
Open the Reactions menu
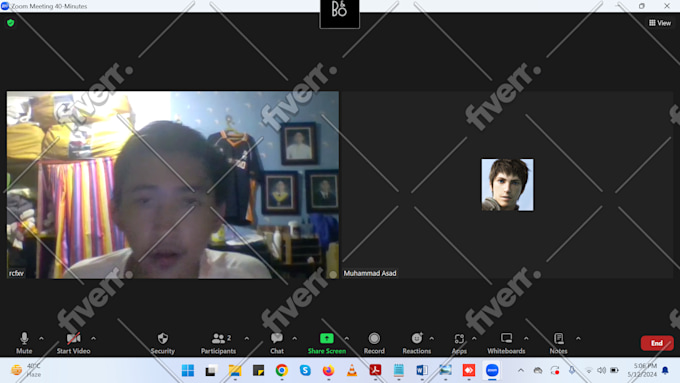(417, 343)
